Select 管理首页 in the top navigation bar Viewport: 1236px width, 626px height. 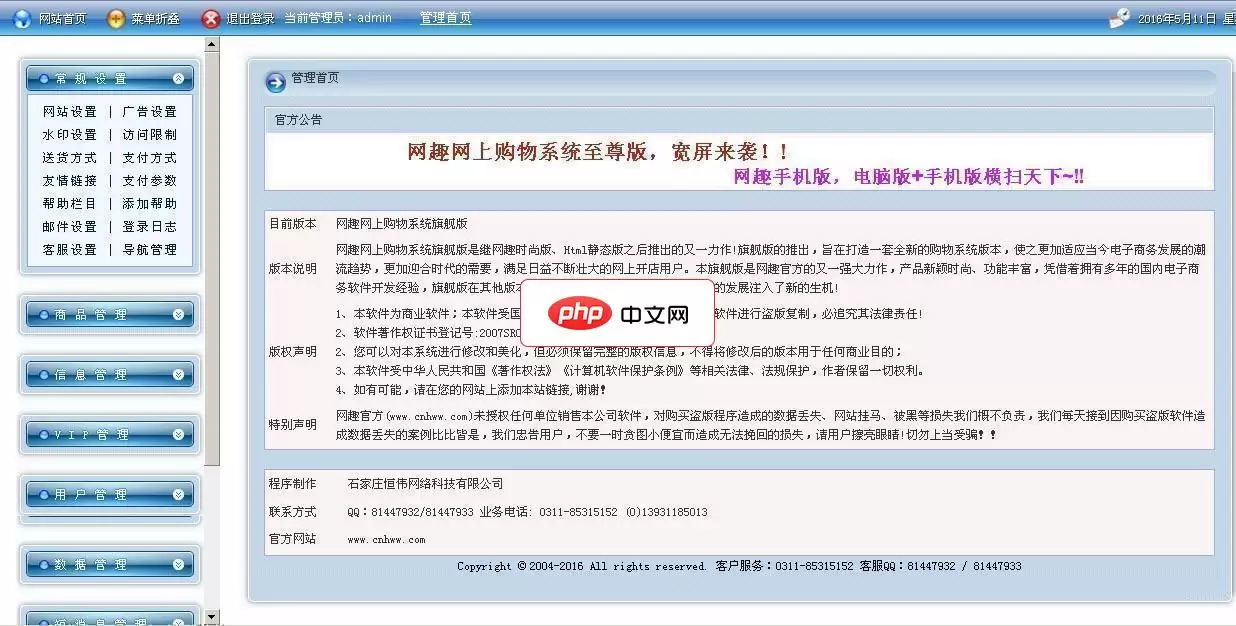coord(446,17)
